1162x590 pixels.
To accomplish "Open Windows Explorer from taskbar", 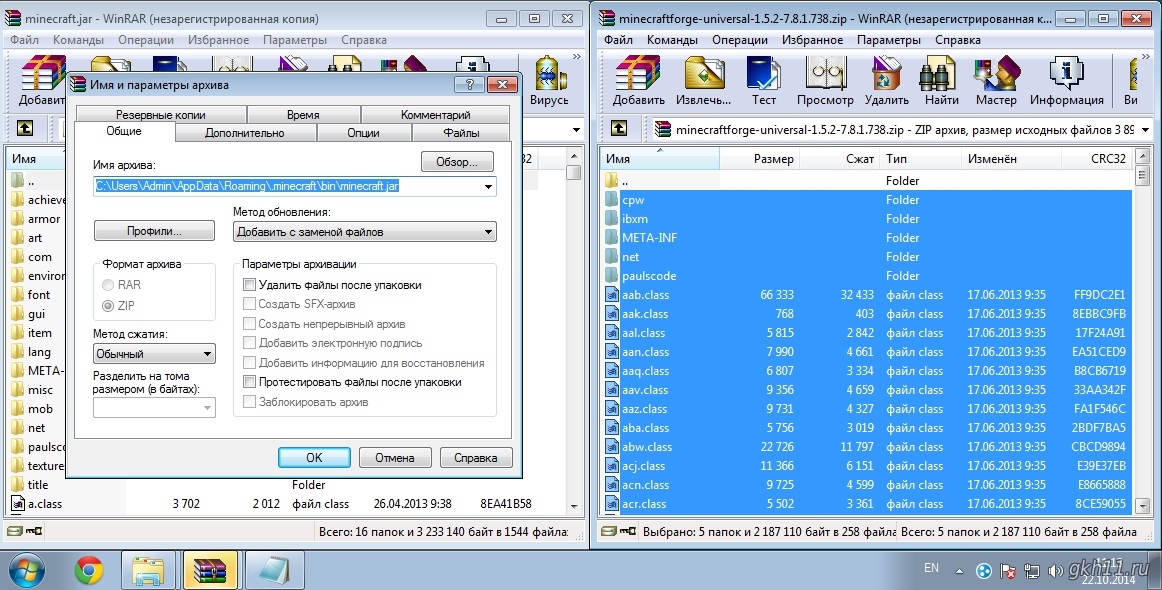I will point(148,571).
